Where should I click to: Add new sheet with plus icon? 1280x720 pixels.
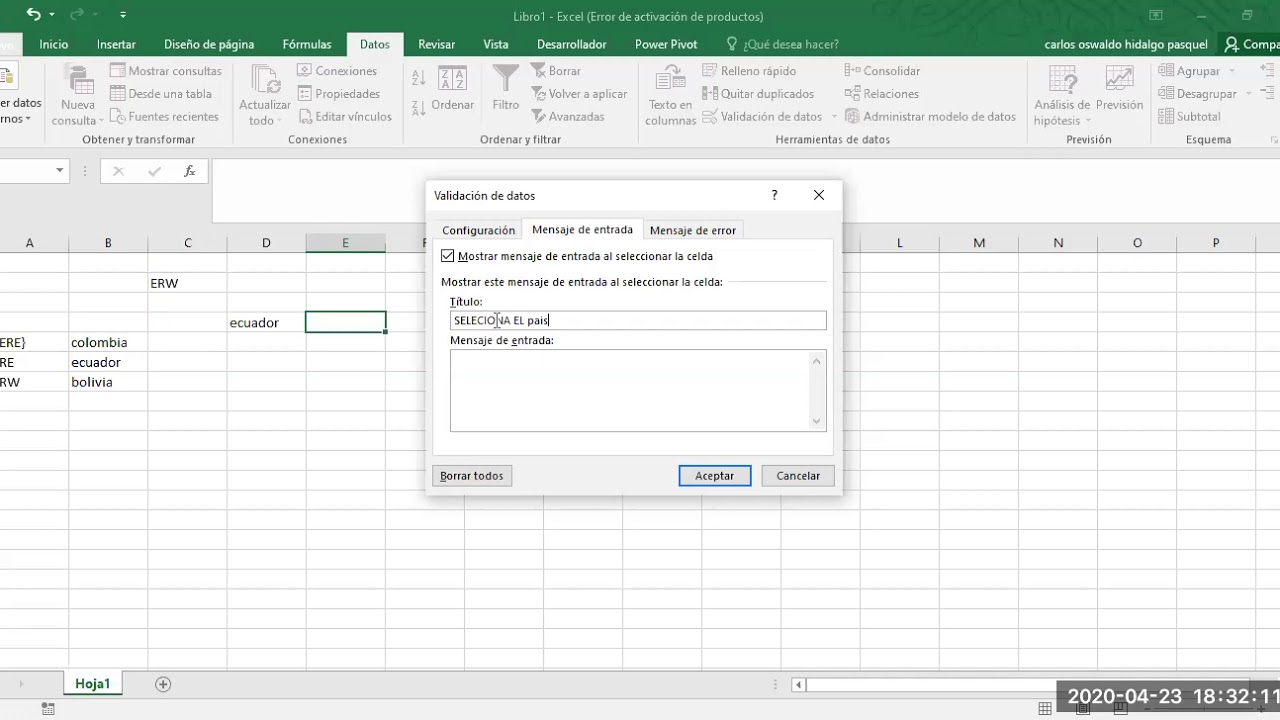163,684
